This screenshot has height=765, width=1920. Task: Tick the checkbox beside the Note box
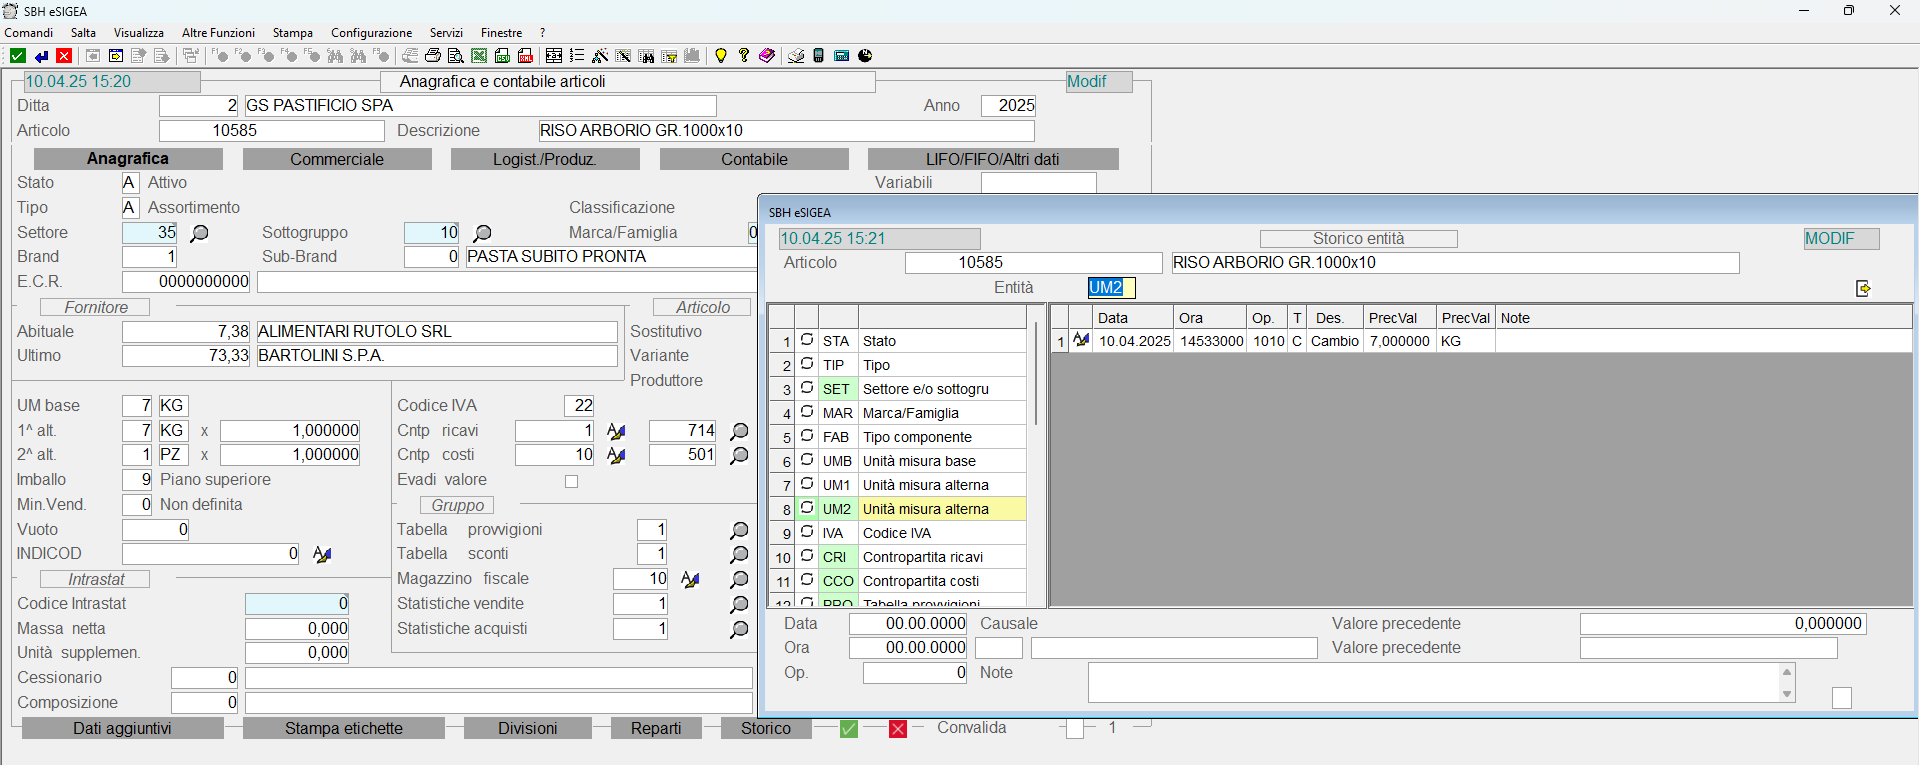point(1841,698)
